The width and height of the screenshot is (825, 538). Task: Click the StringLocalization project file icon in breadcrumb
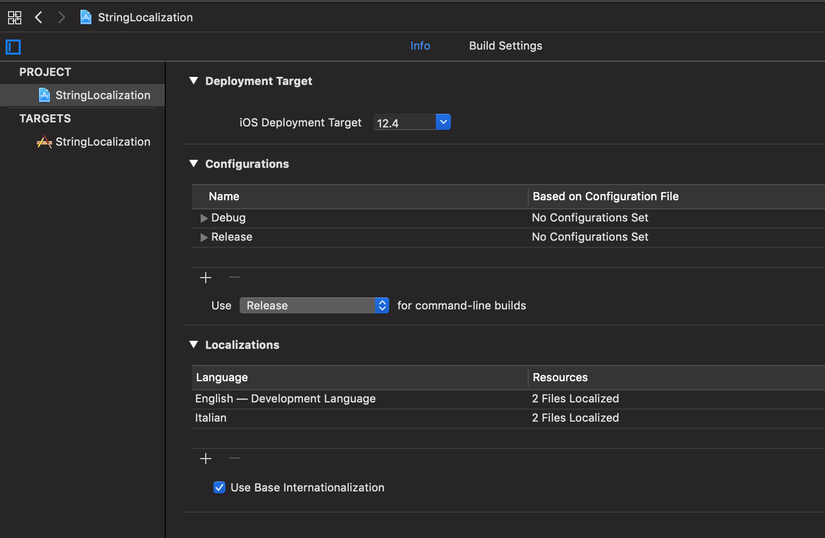[x=86, y=17]
